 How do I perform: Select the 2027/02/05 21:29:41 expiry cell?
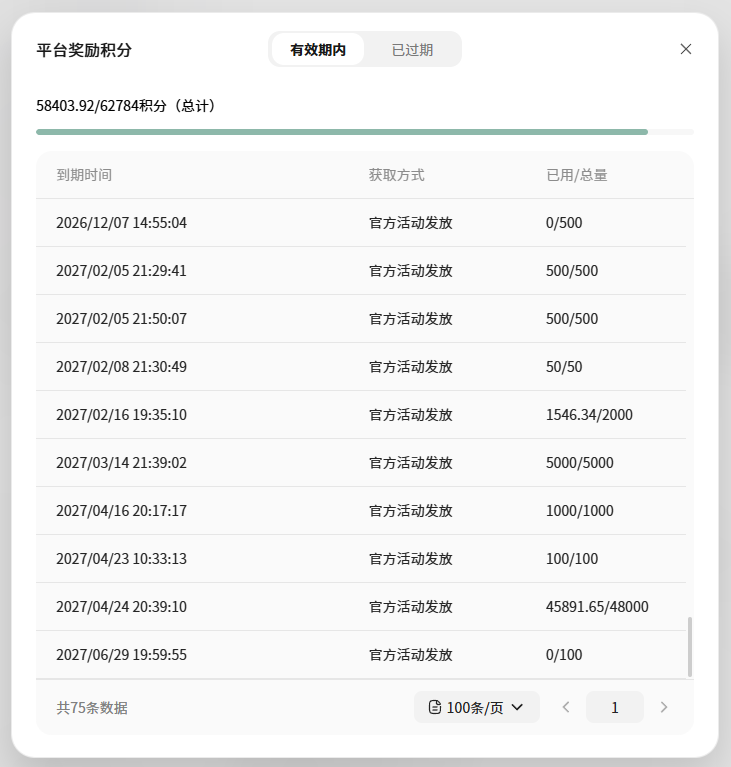coord(121,271)
